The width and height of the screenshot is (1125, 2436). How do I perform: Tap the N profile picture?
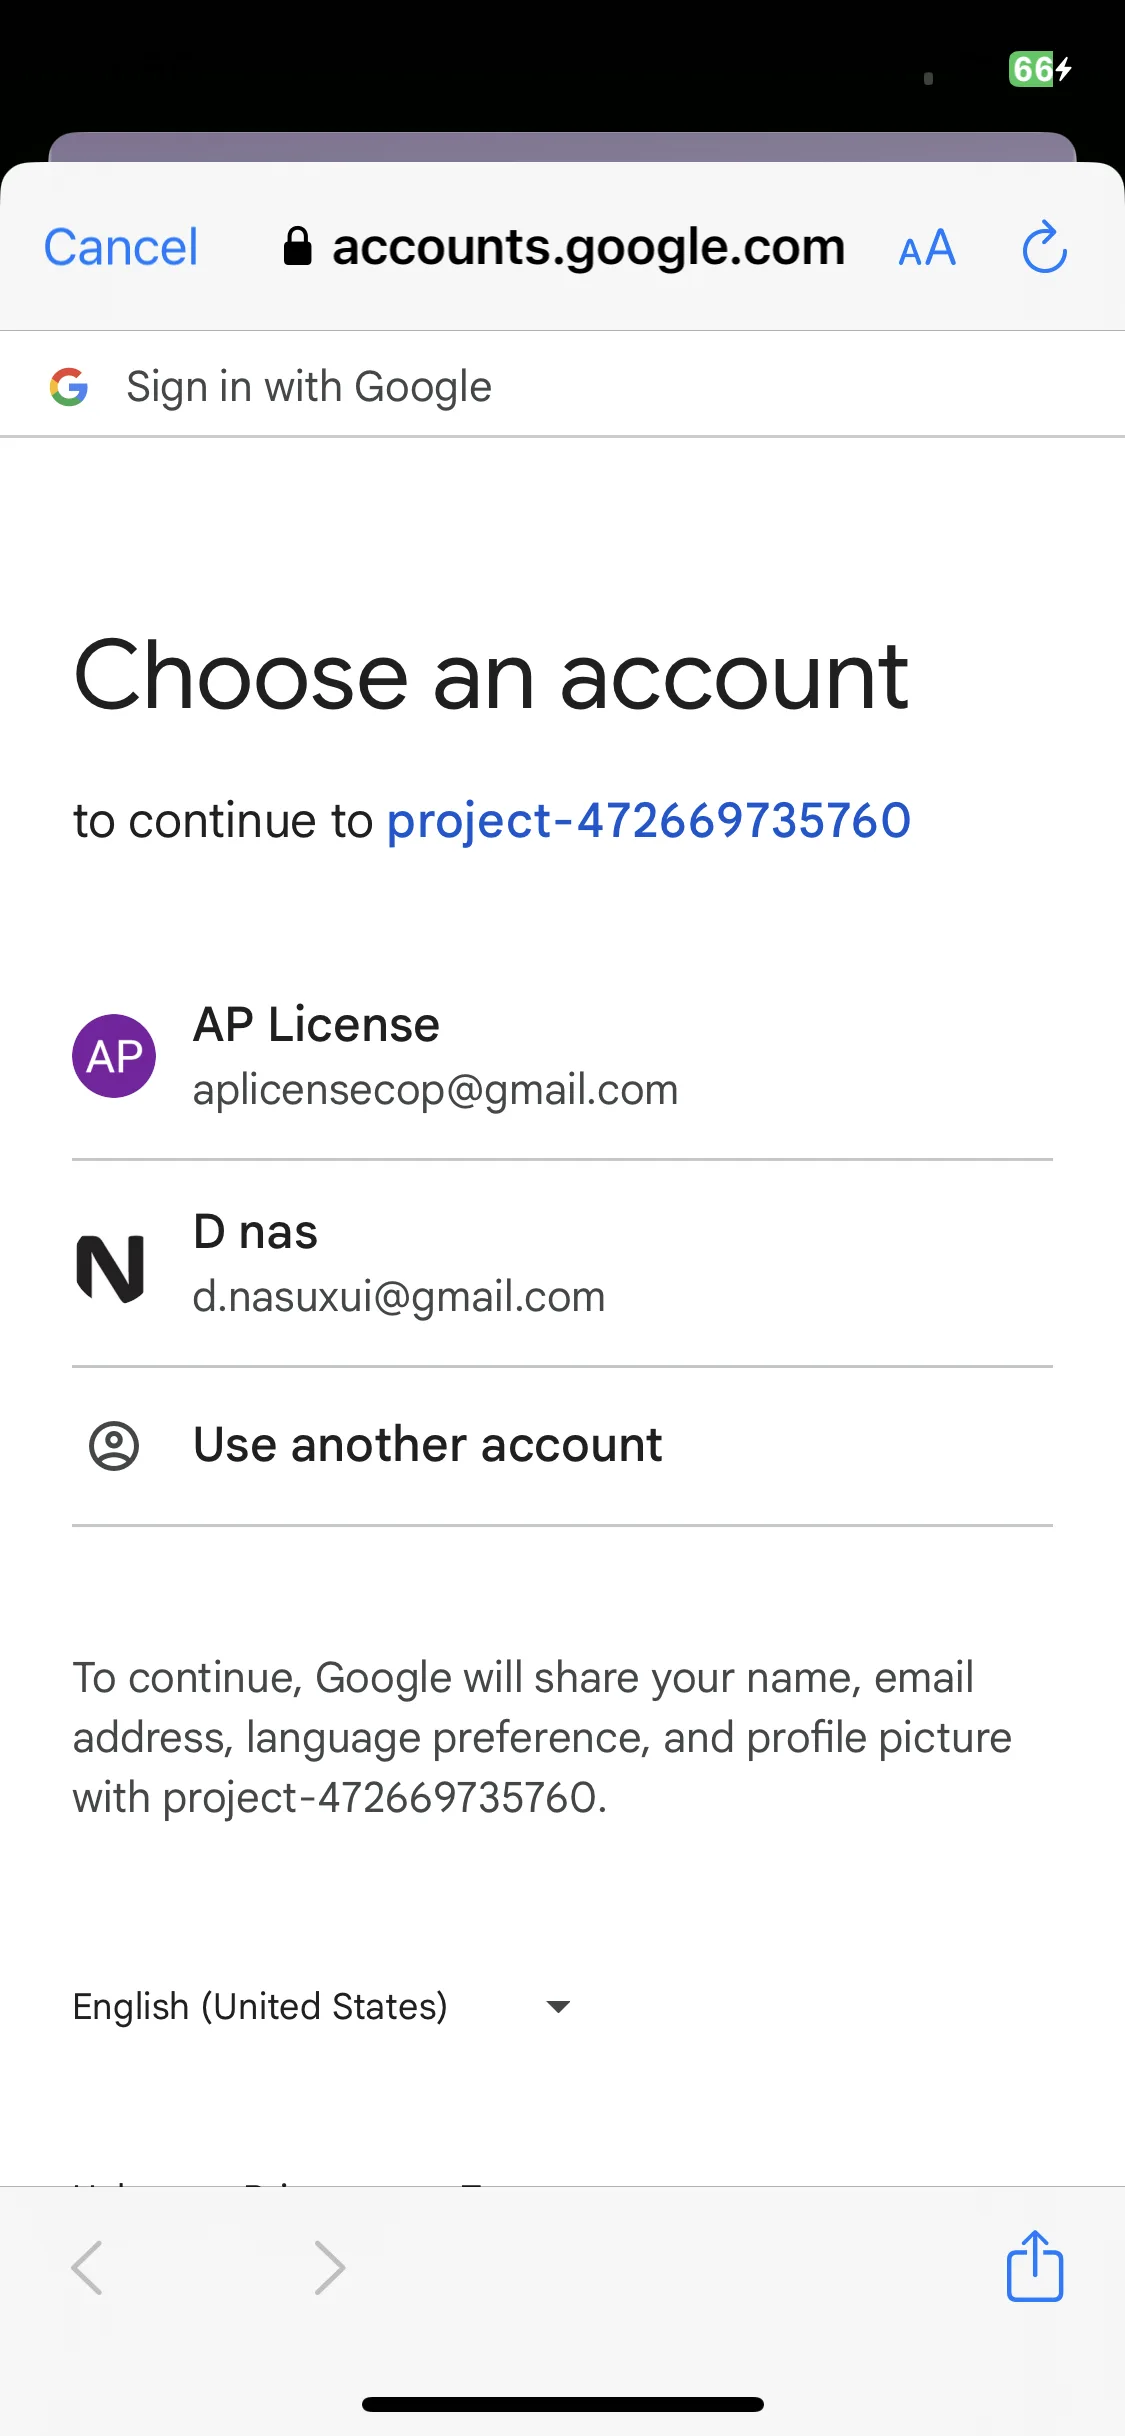tap(111, 1268)
